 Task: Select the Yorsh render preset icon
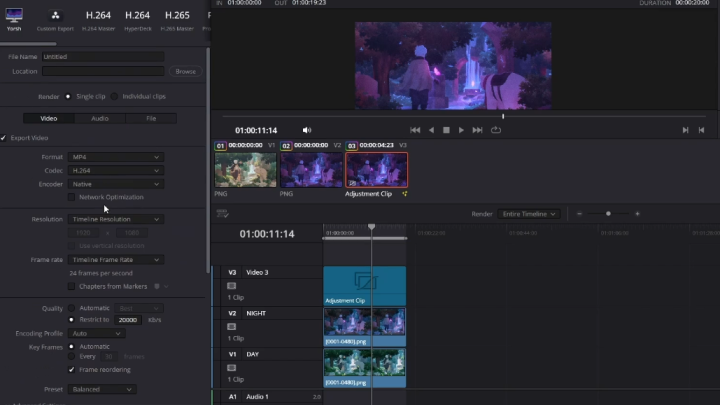[x=14, y=15]
